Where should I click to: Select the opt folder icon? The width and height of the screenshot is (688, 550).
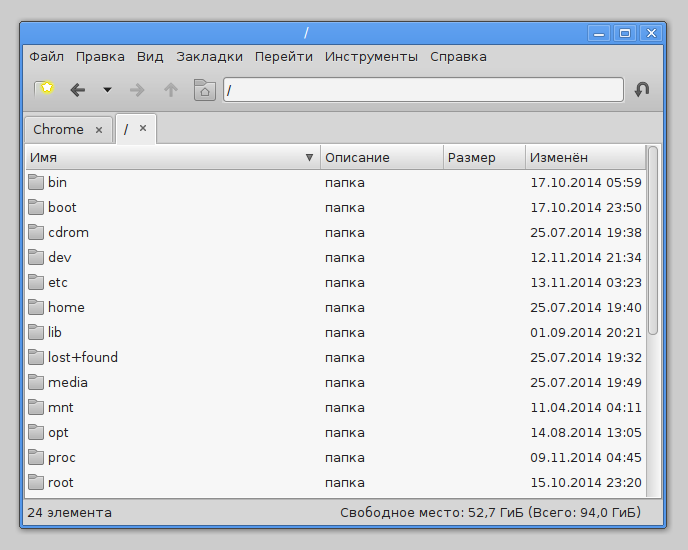(x=36, y=432)
